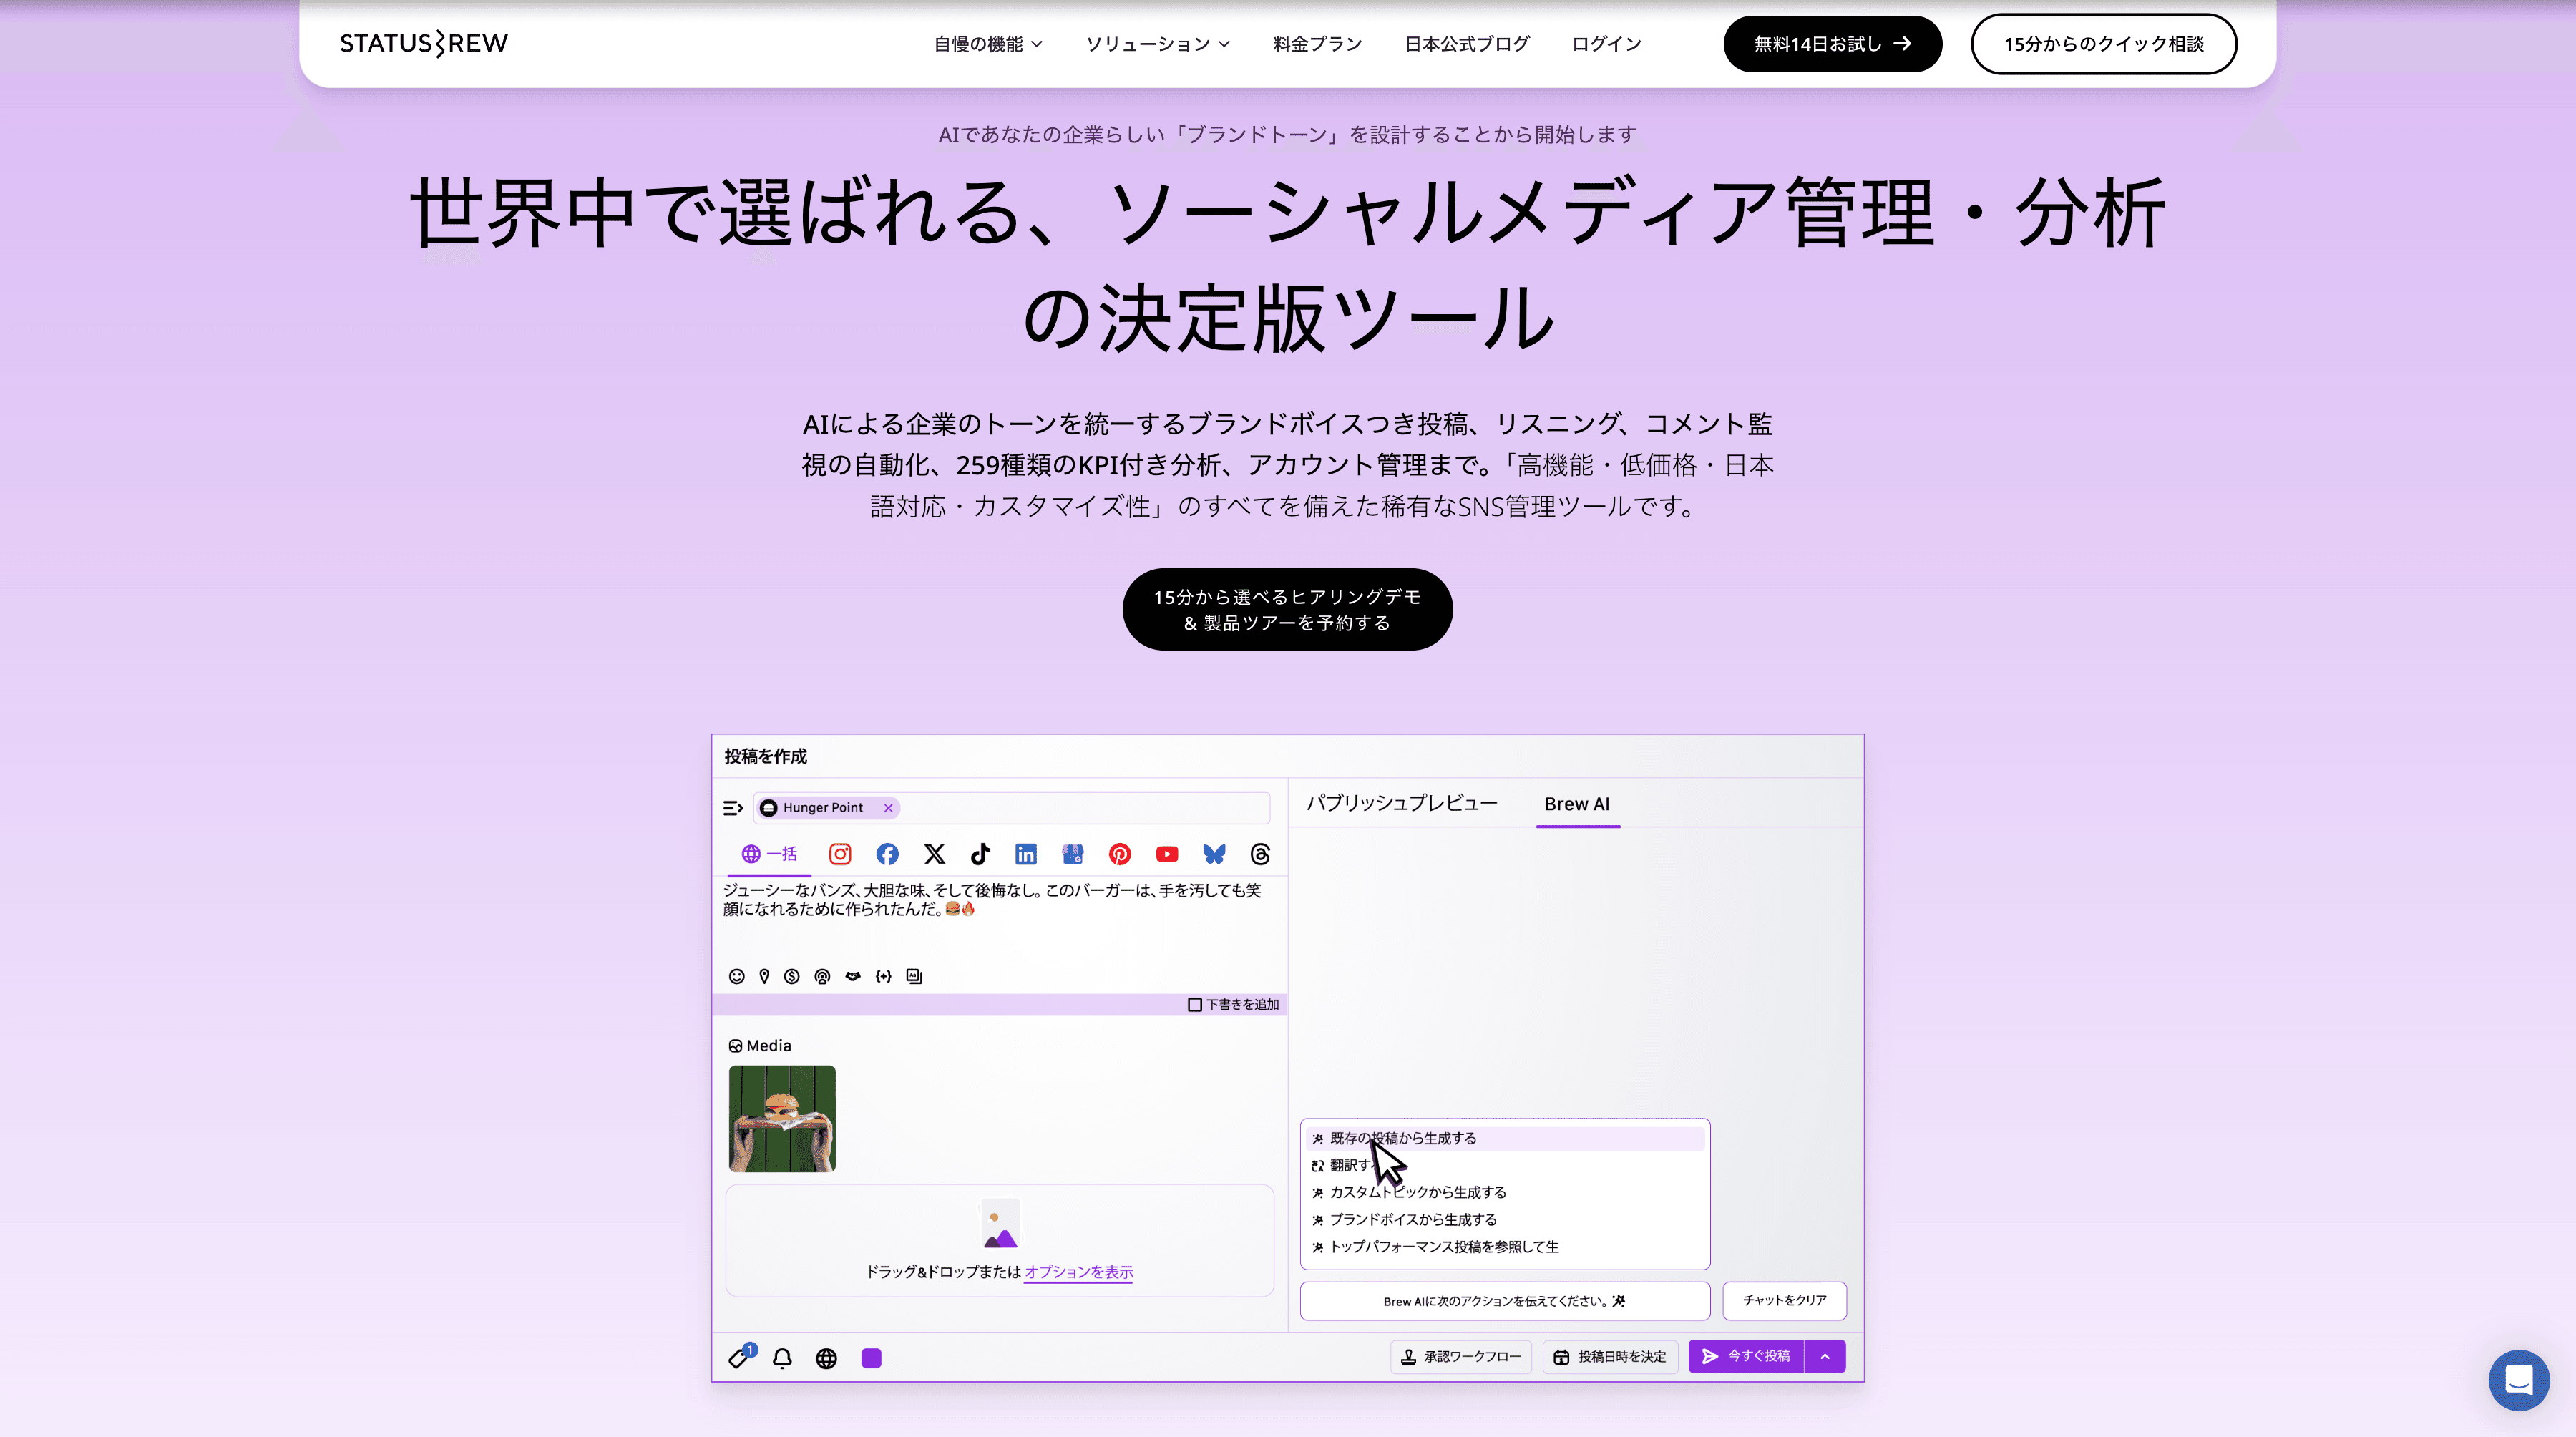Click the burger media thumbnail
This screenshot has height=1437, width=2576.
click(782, 1118)
